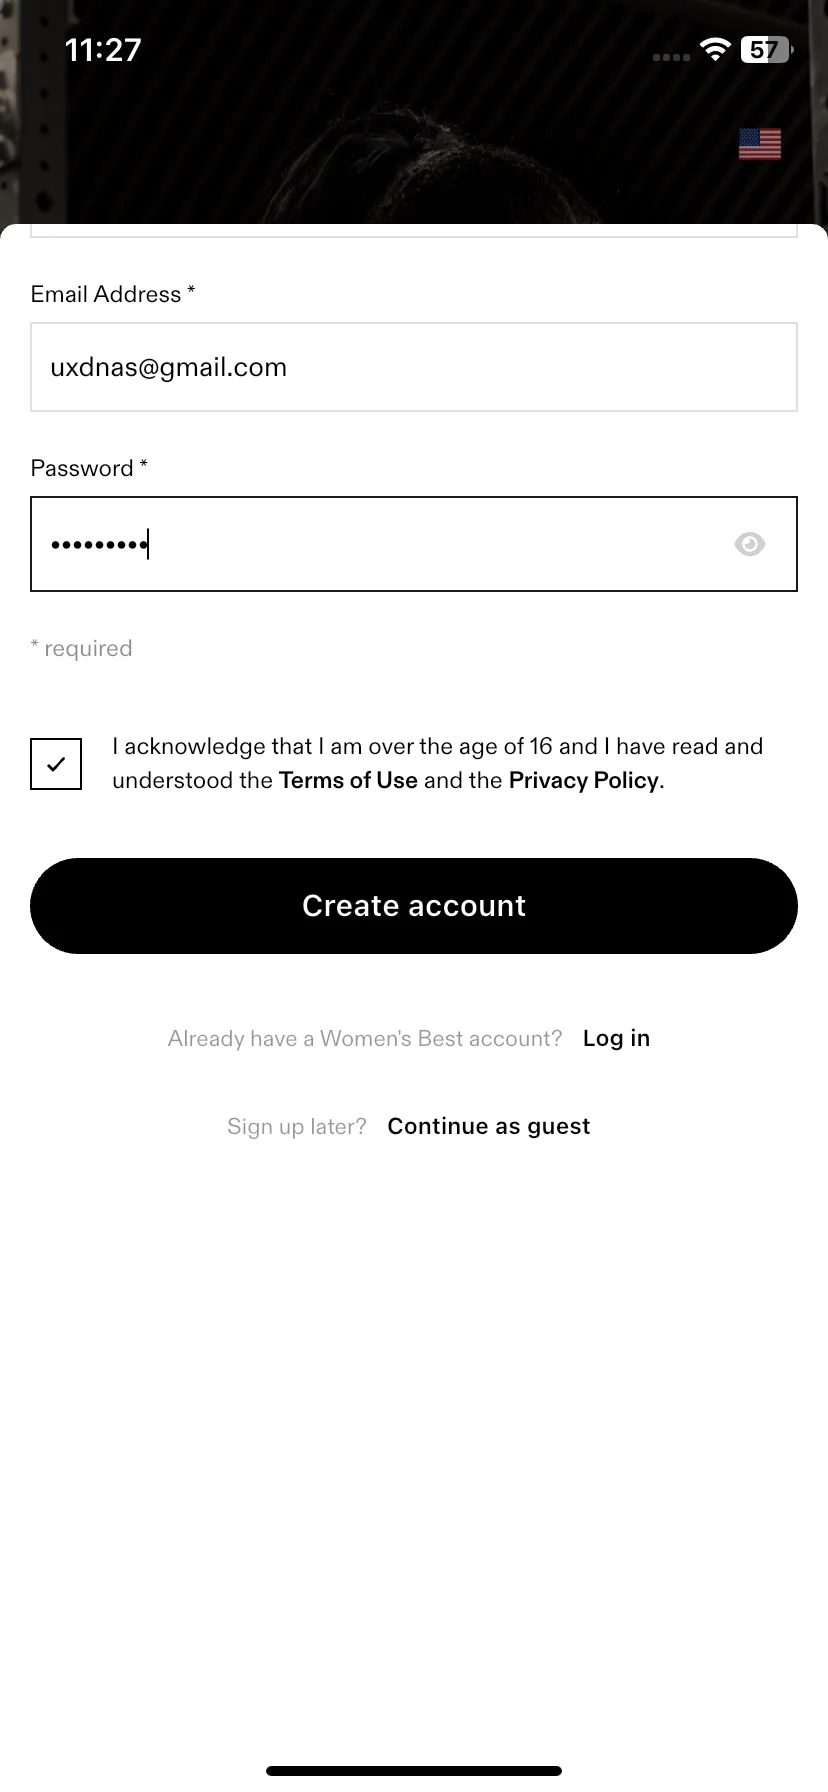This screenshot has height=1792, width=828.
Task: Focus the Email Address input field
Action: click(414, 367)
